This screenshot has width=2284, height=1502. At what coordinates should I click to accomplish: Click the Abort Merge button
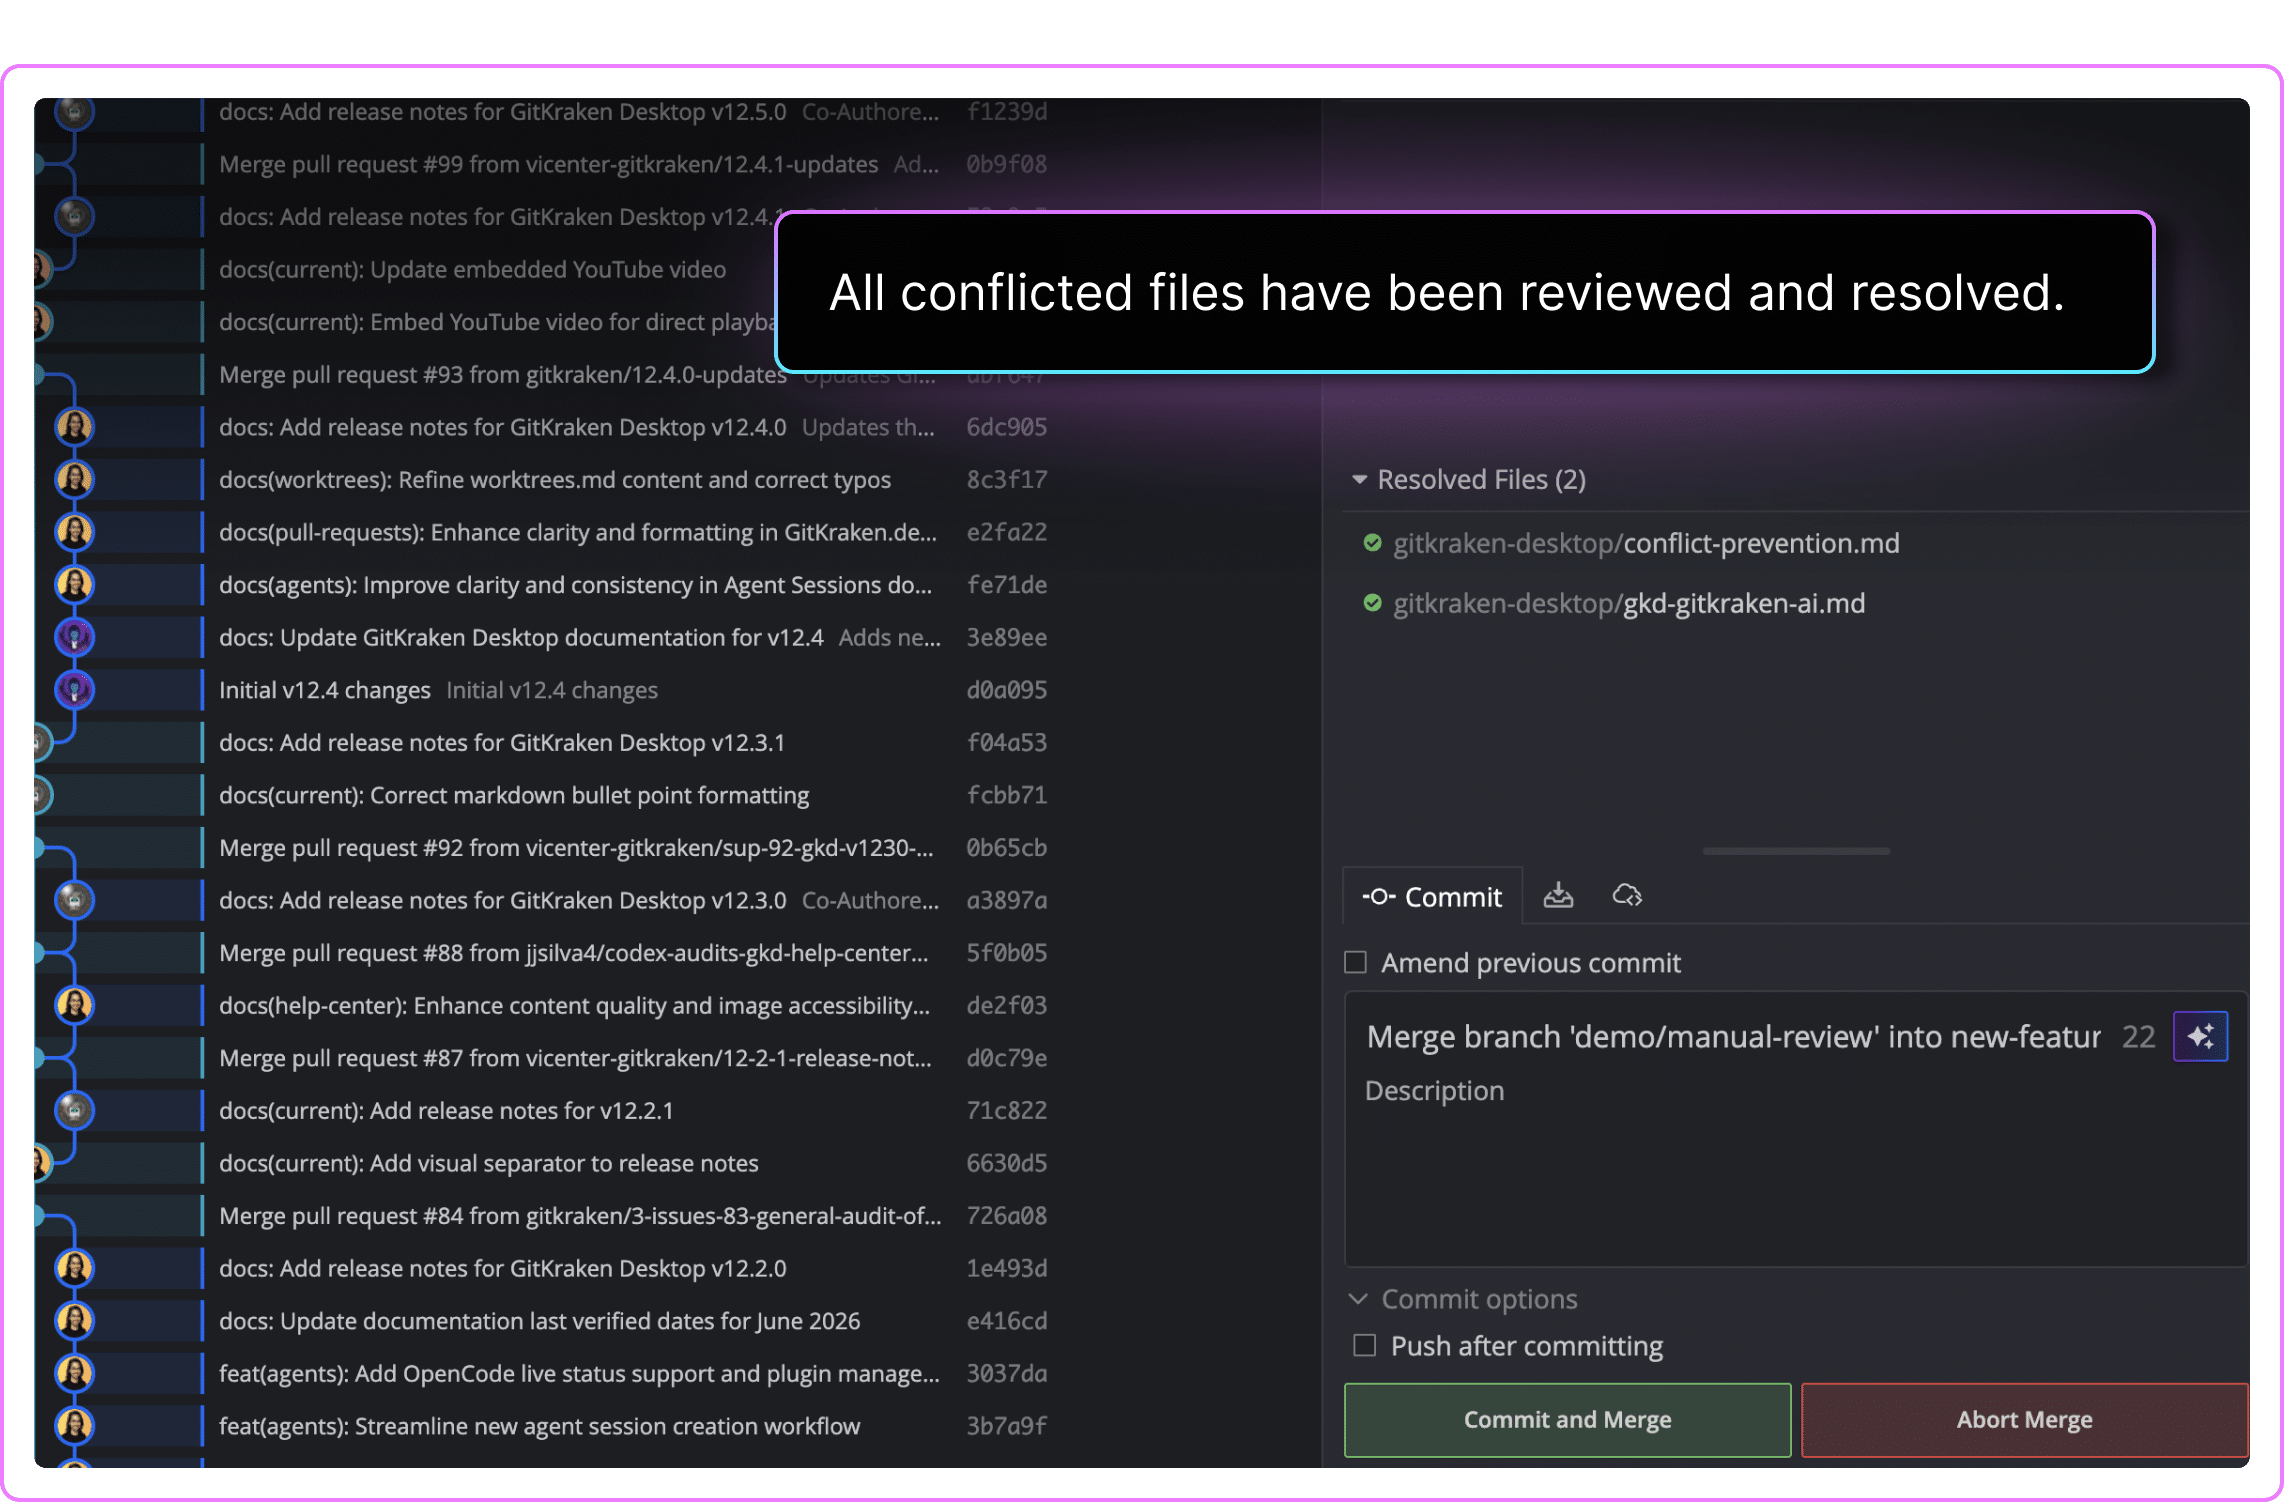(2024, 1420)
